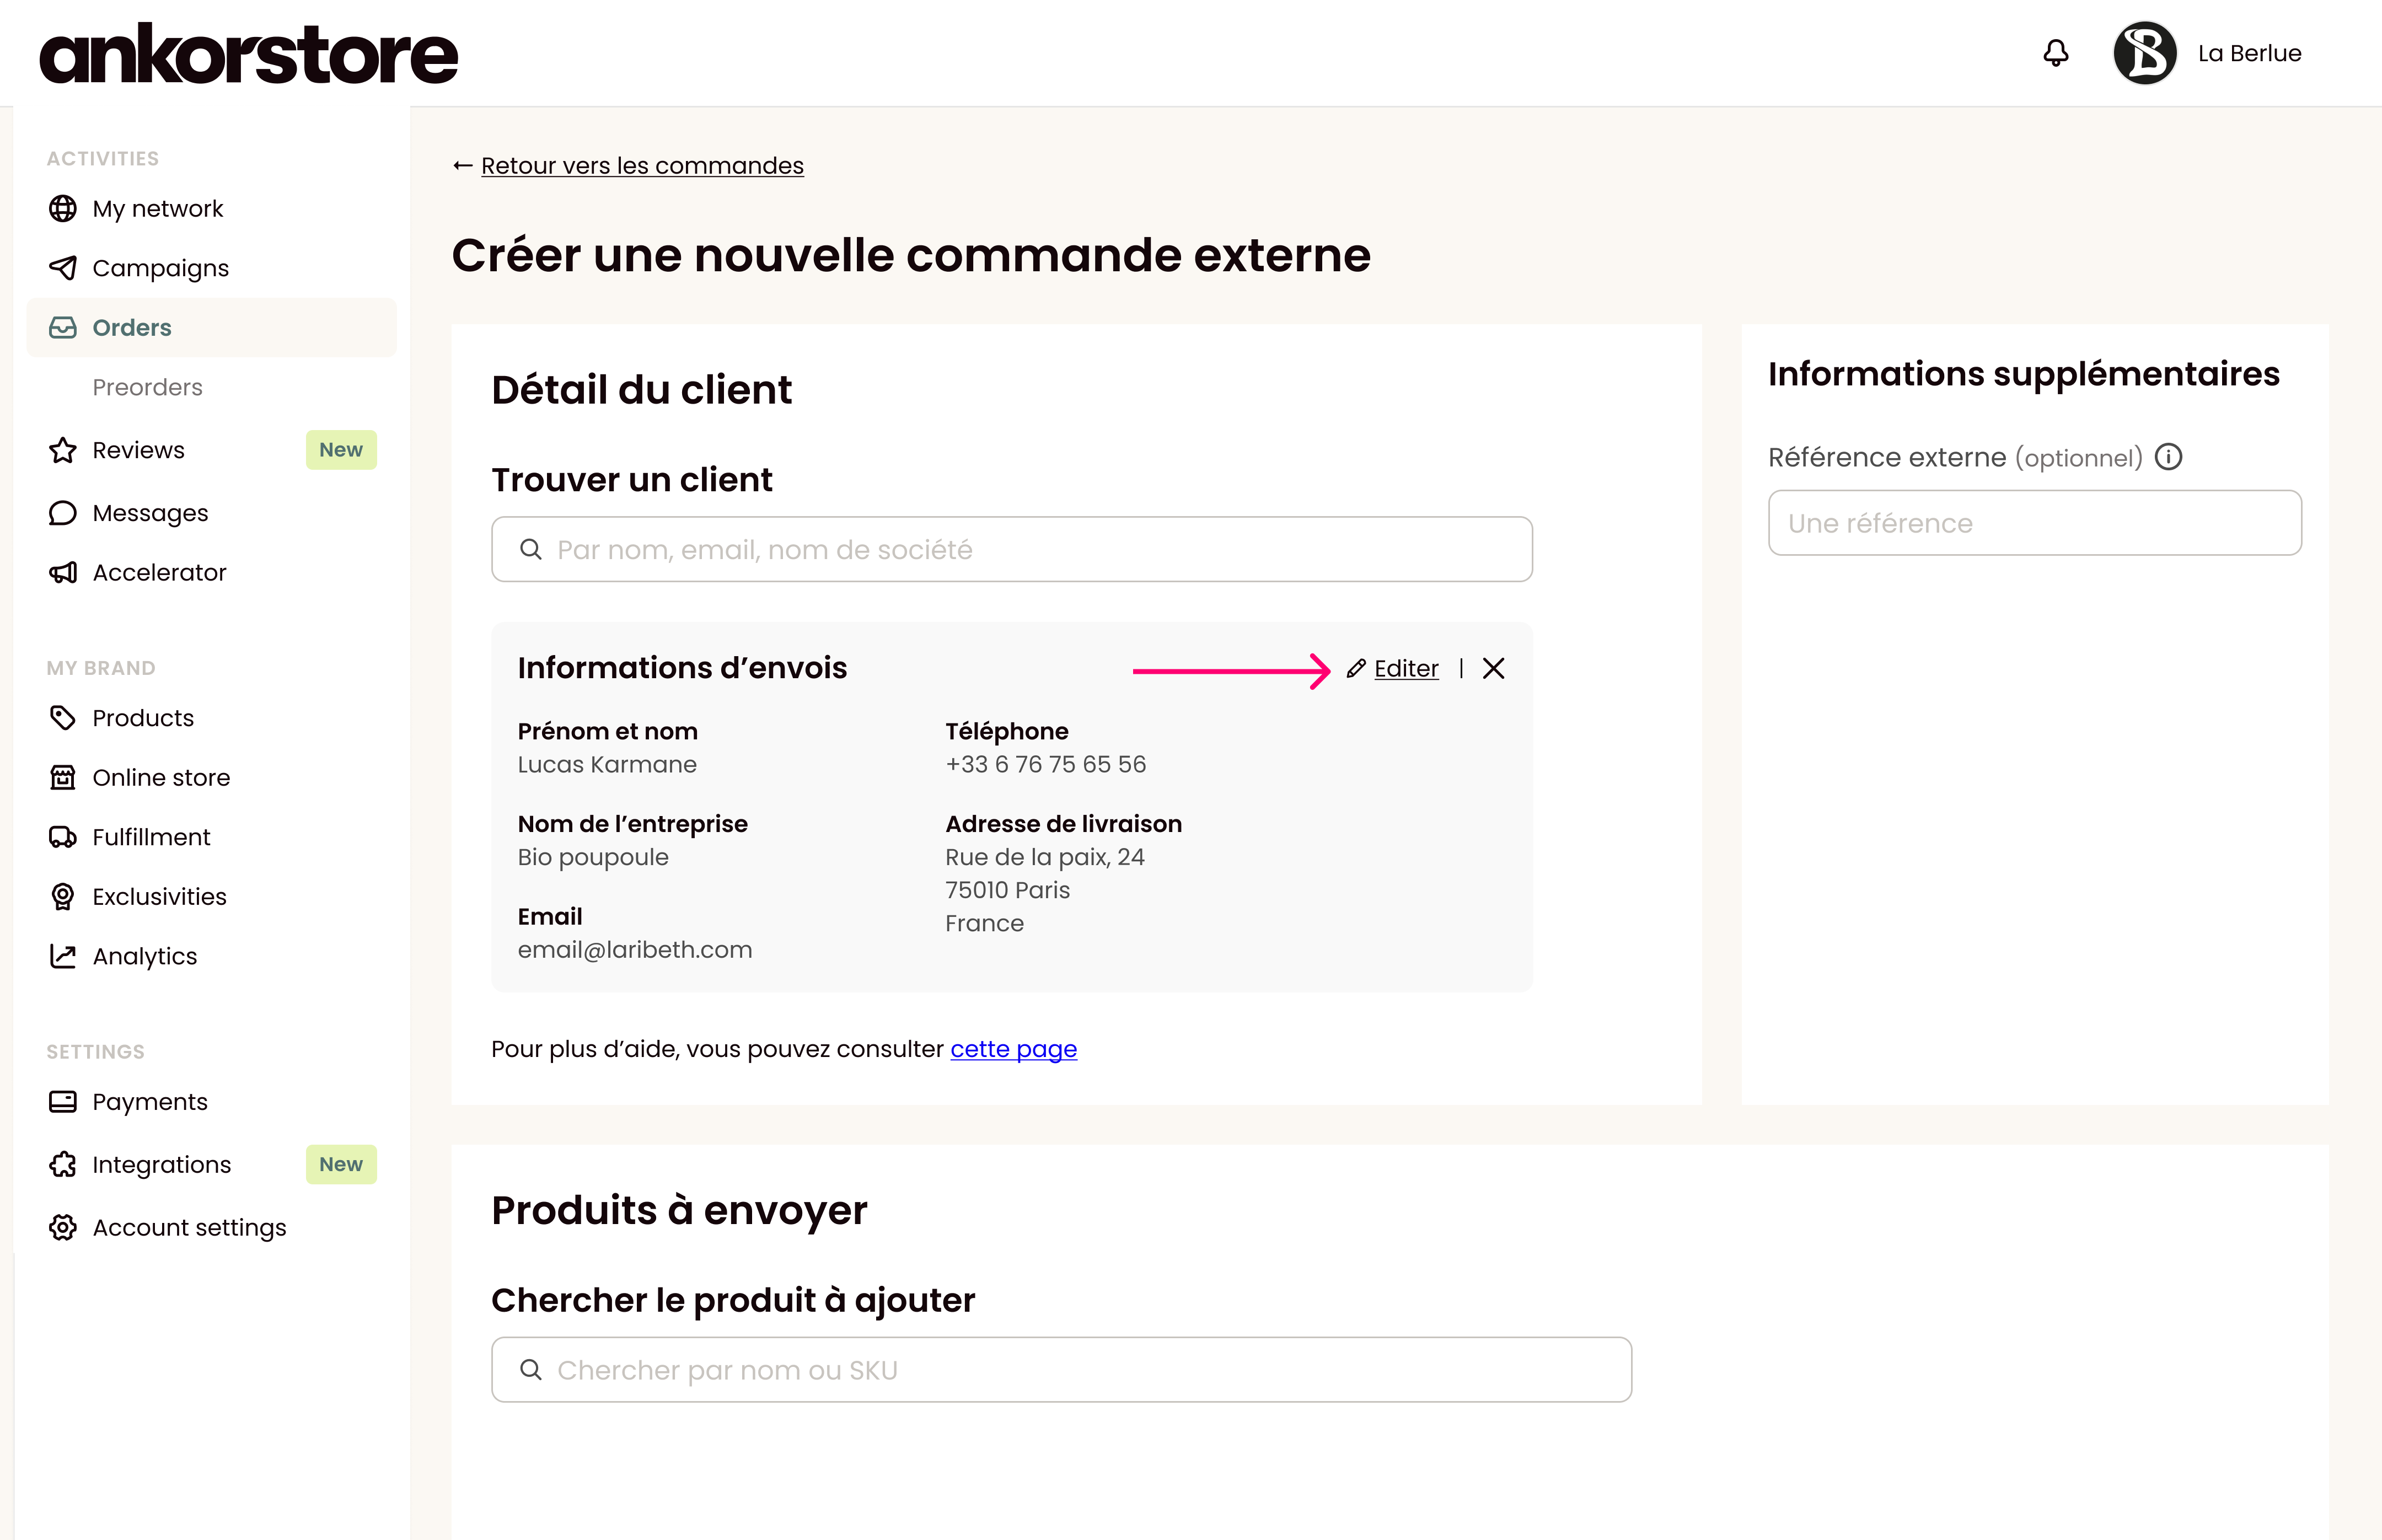
Task: Click the info icon beside Référence externe
Action: tap(2168, 457)
